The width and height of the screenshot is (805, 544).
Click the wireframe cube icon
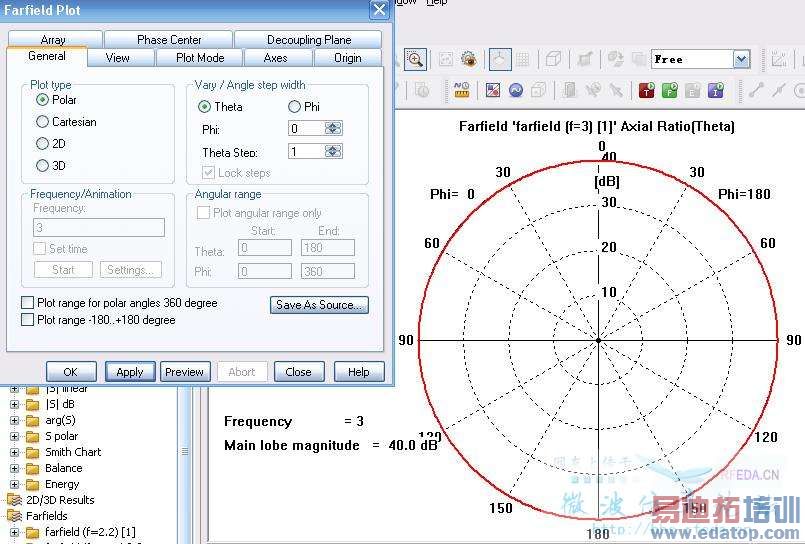coord(553,60)
